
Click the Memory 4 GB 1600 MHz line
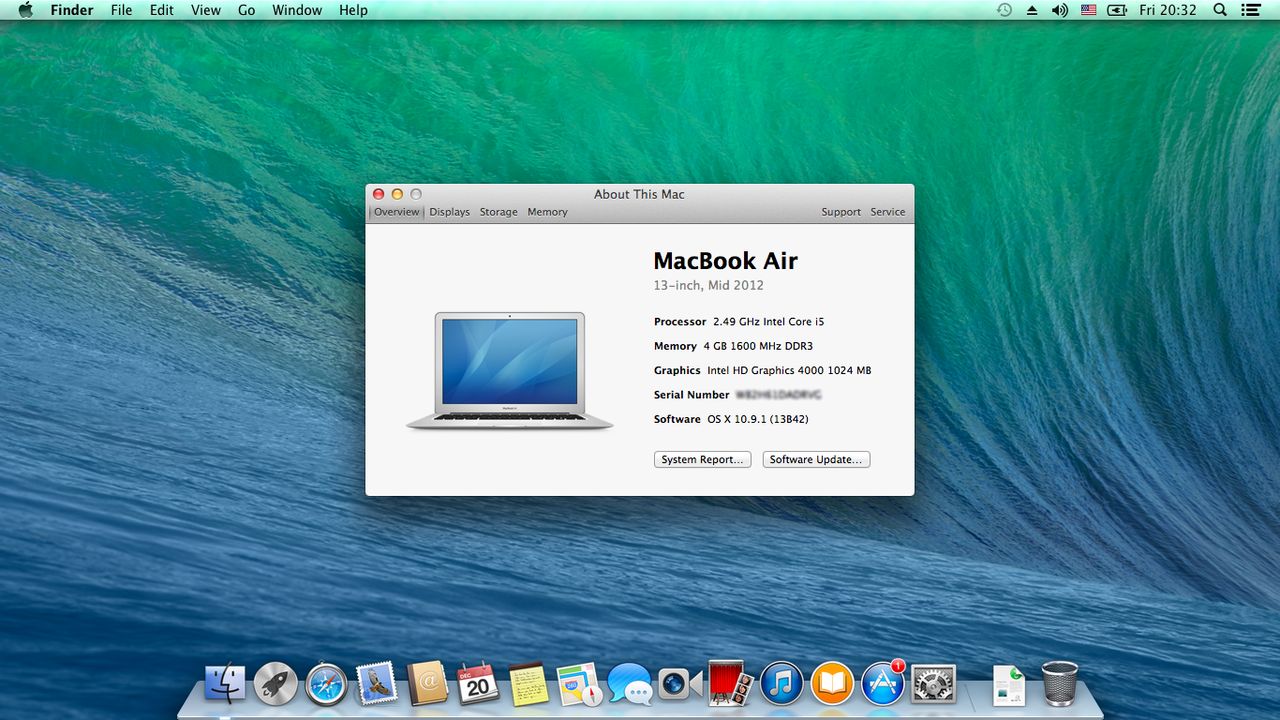click(733, 346)
